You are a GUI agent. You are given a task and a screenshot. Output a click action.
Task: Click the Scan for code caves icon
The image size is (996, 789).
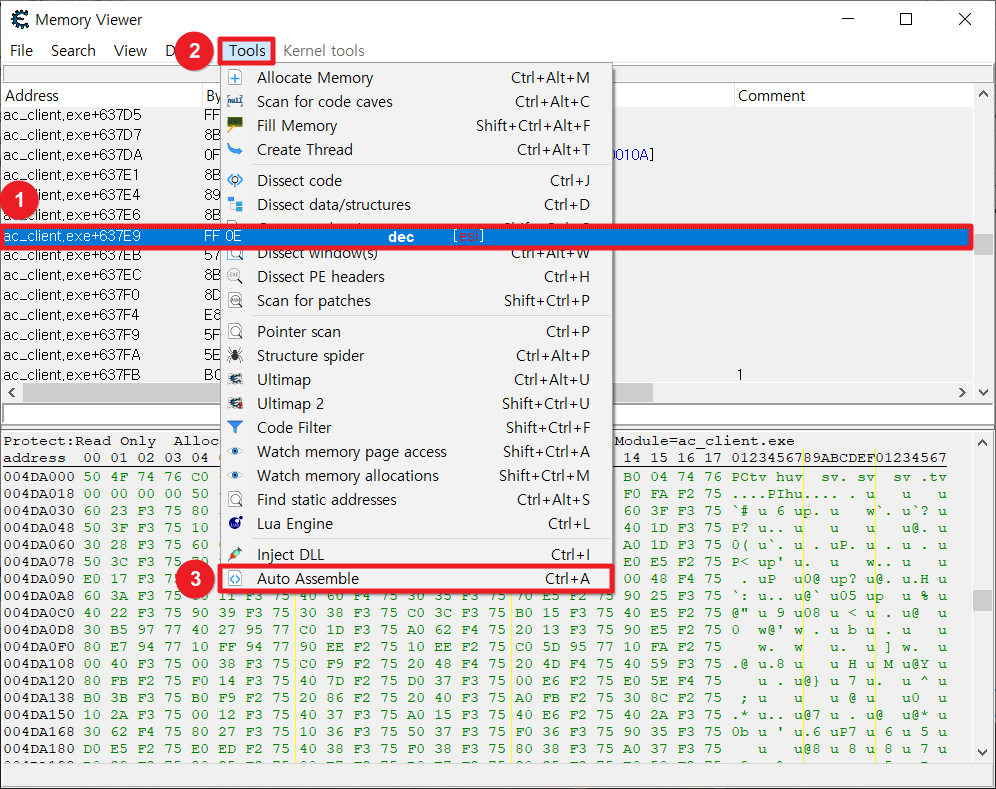coord(235,102)
